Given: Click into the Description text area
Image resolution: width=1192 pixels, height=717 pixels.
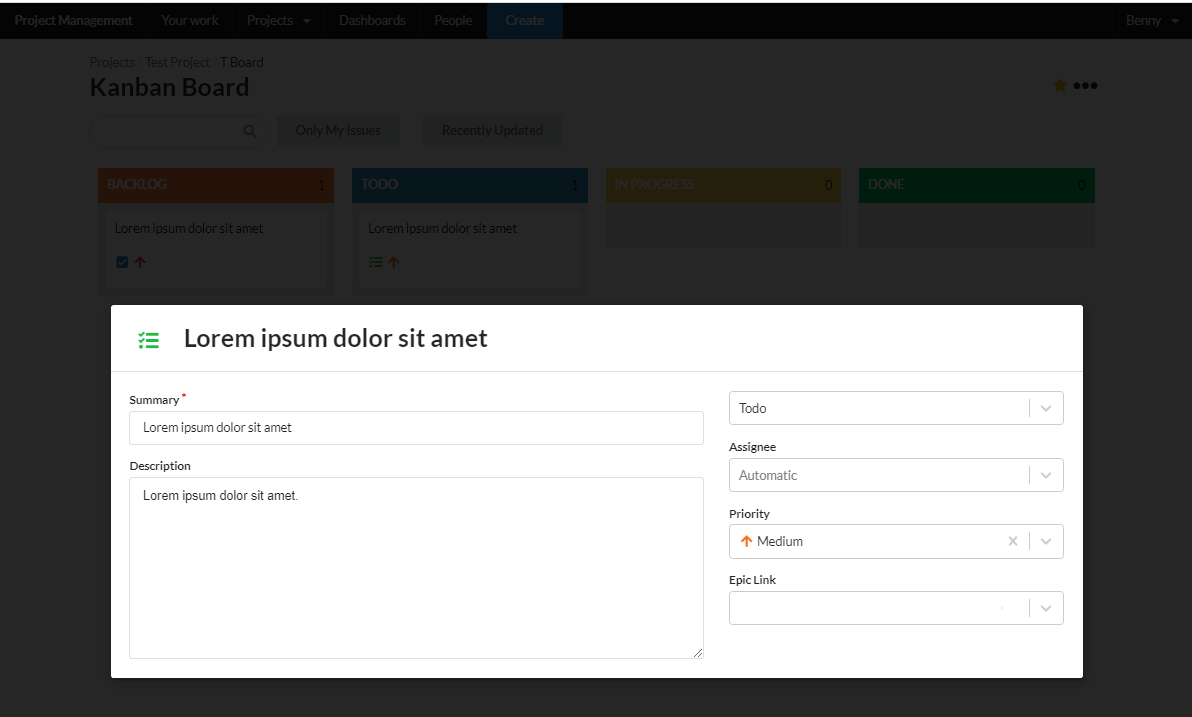Looking at the screenshot, I should 416,568.
